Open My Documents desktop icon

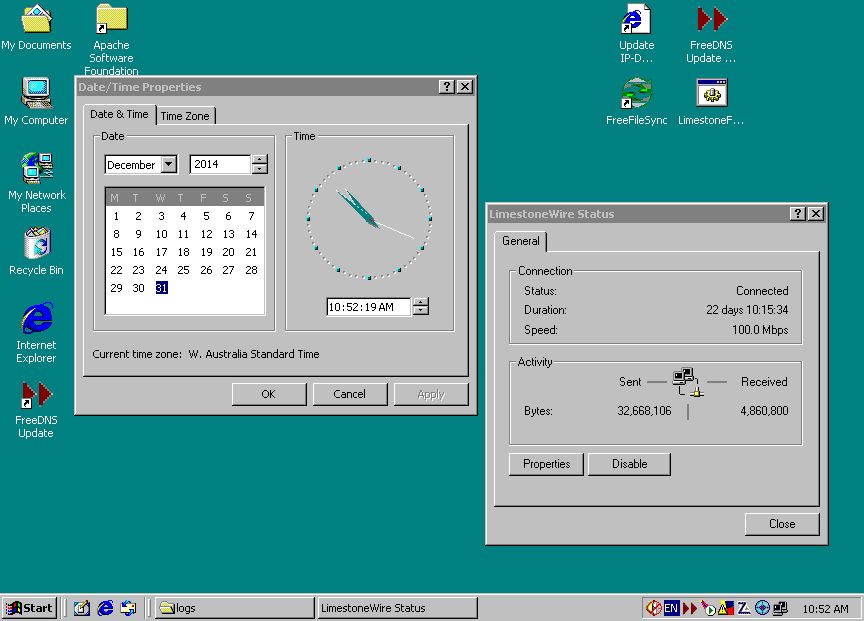click(x=36, y=26)
